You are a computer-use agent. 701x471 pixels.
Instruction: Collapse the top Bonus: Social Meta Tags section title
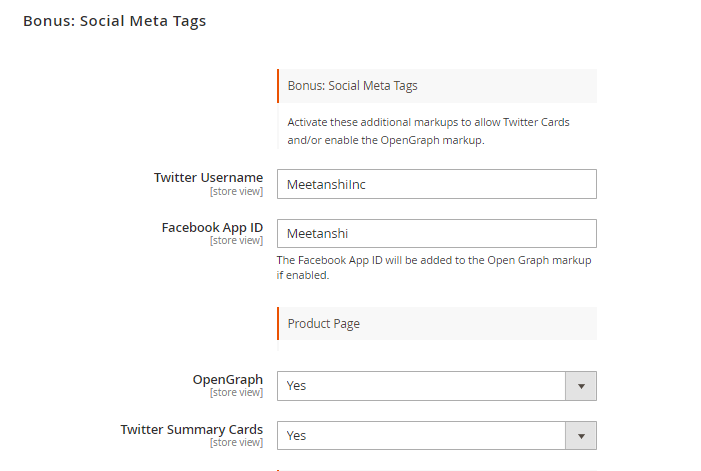point(114,21)
